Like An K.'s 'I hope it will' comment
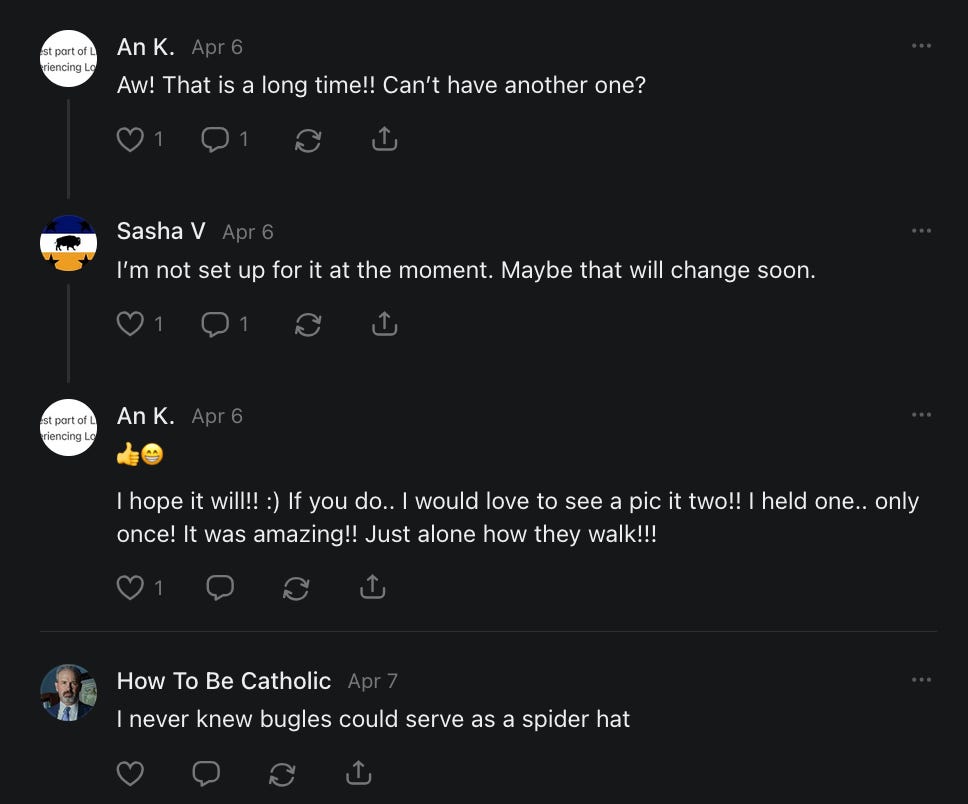The image size is (968, 804). click(131, 588)
